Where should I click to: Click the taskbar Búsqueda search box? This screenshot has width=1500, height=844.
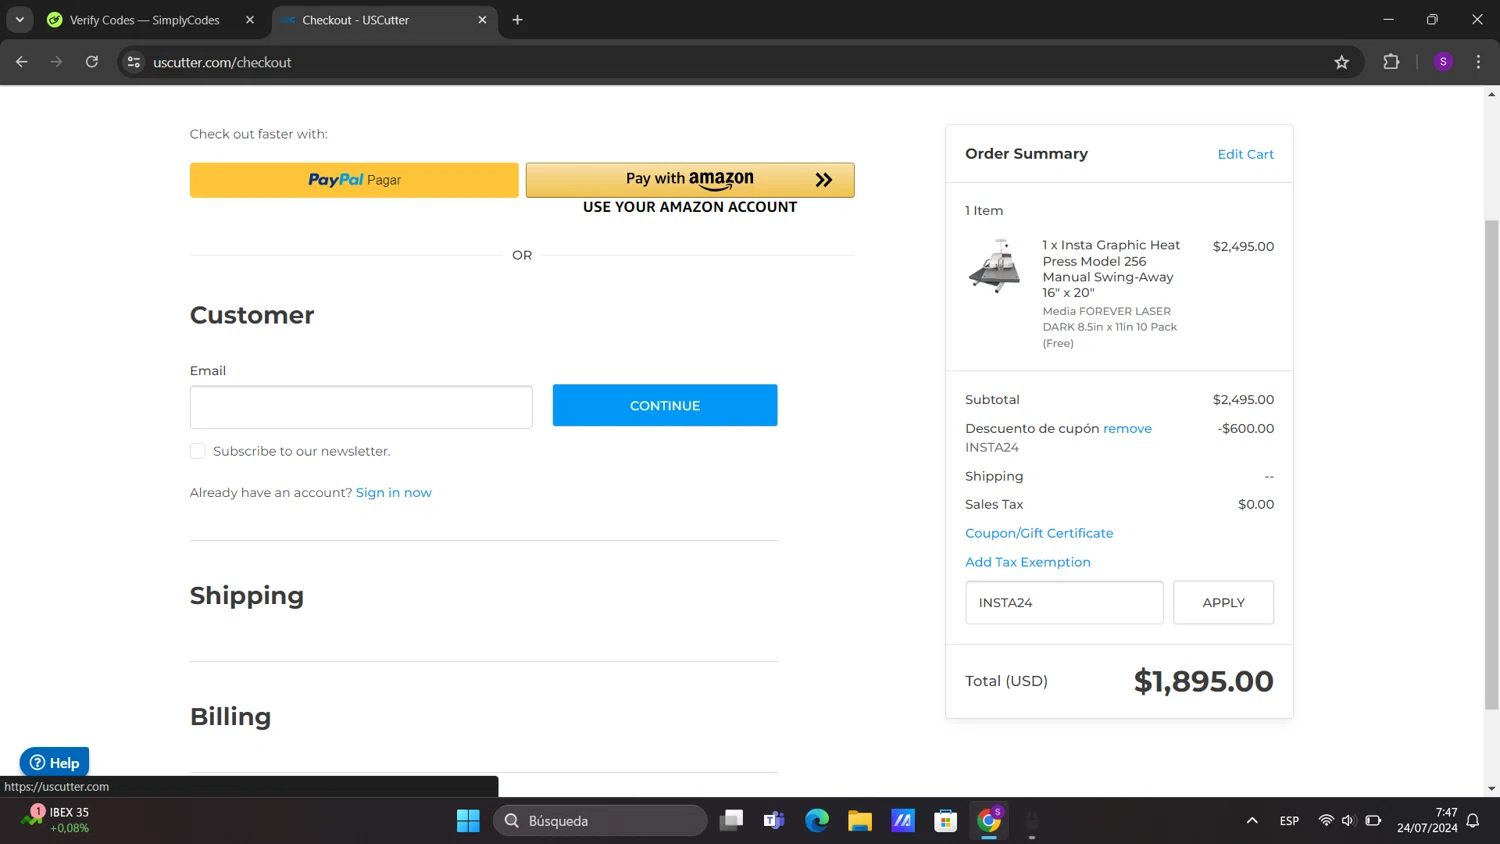pyautogui.click(x=600, y=821)
